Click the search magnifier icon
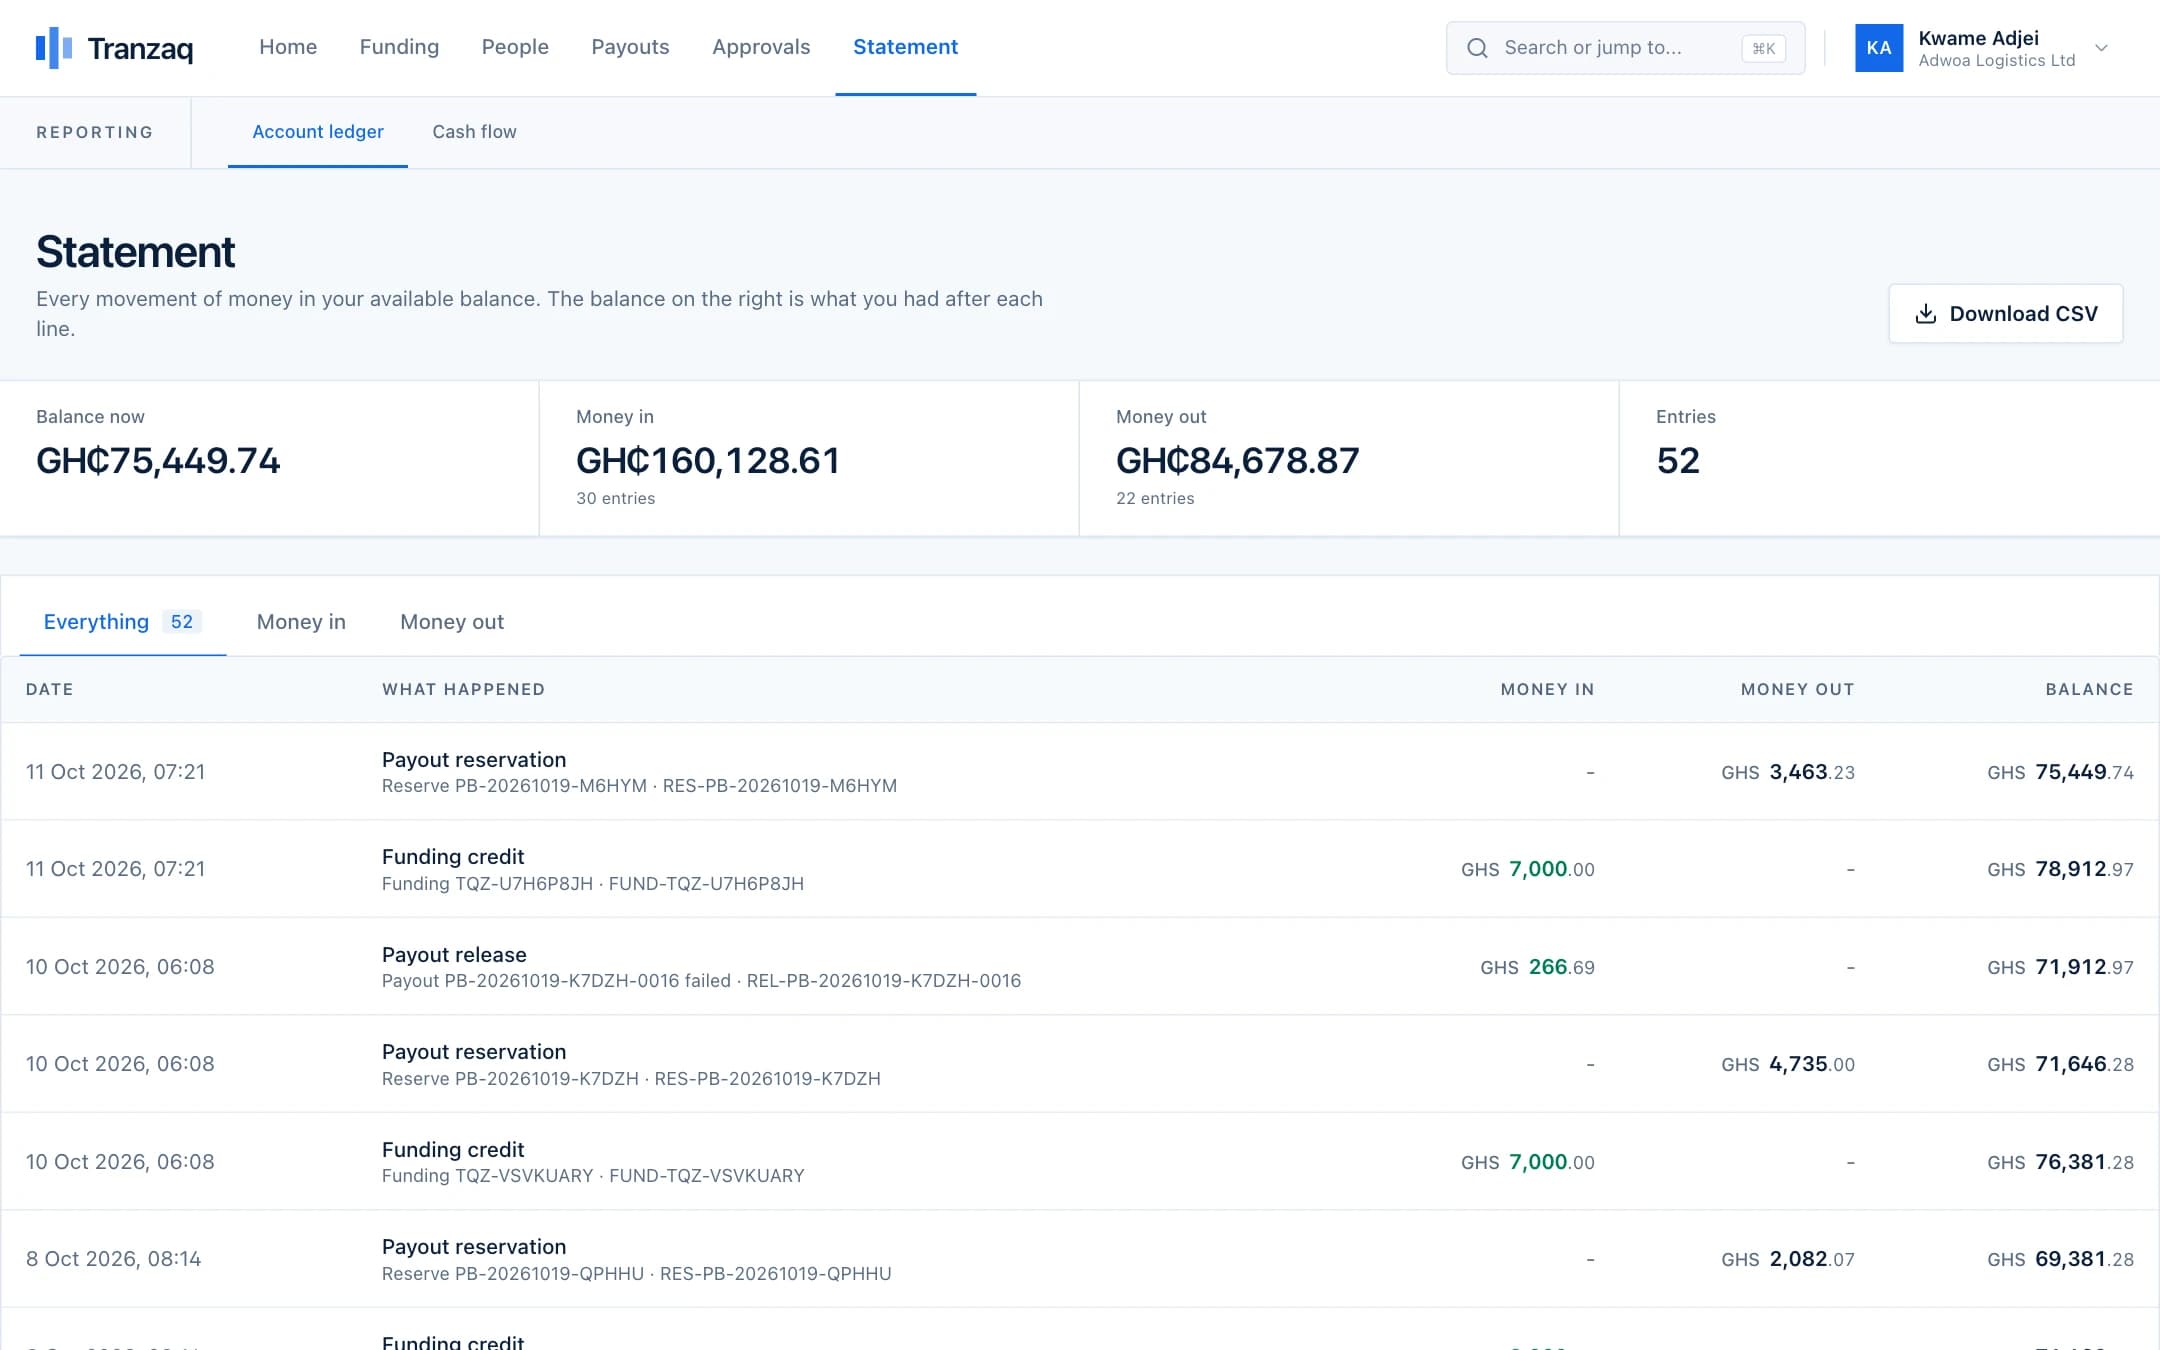Image resolution: width=2160 pixels, height=1350 pixels. (x=1477, y=48)
